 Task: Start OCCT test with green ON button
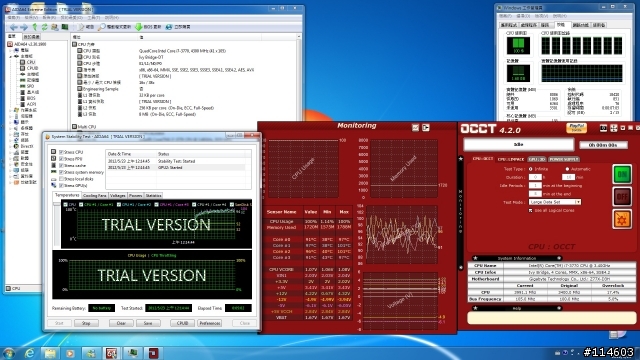coord(622,174)
